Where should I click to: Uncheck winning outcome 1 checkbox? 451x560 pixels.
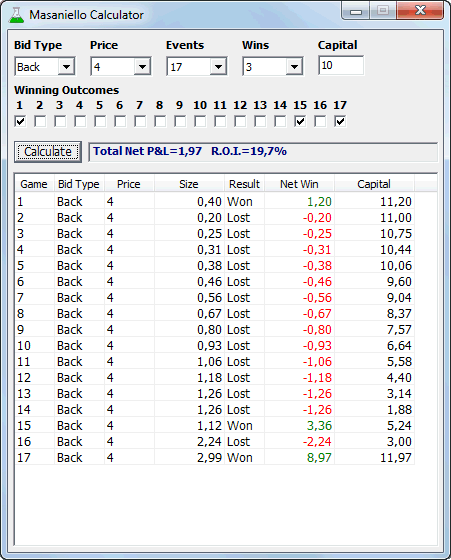pos(20,121)
